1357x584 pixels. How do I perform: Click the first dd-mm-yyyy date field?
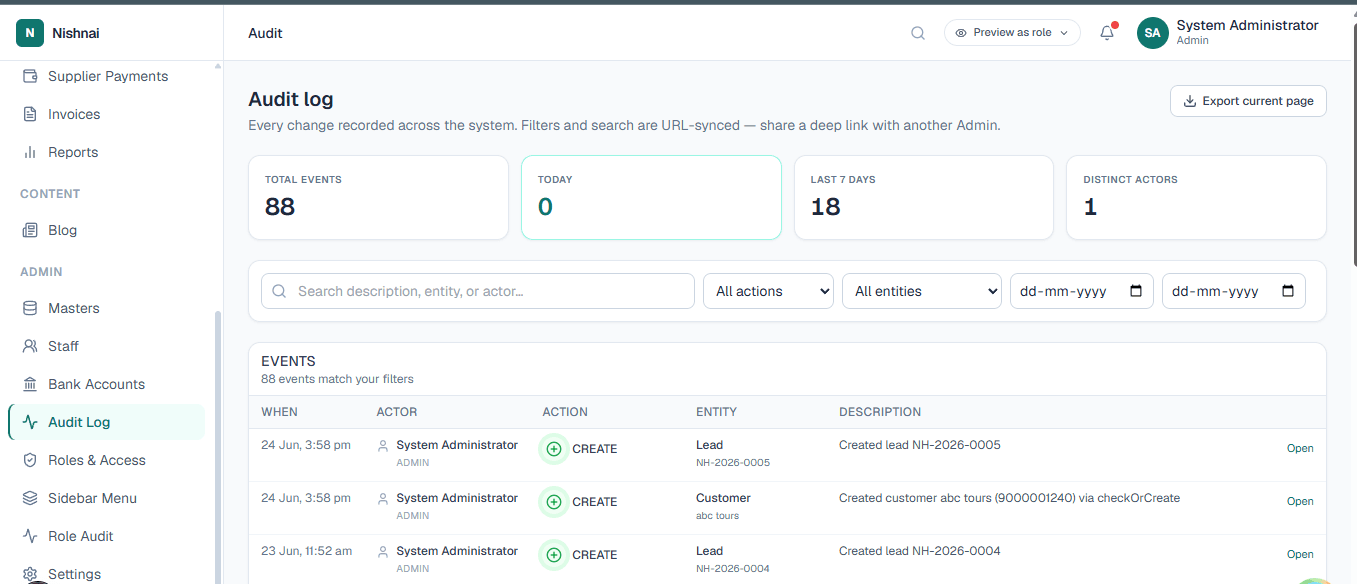click(1082, 291)
